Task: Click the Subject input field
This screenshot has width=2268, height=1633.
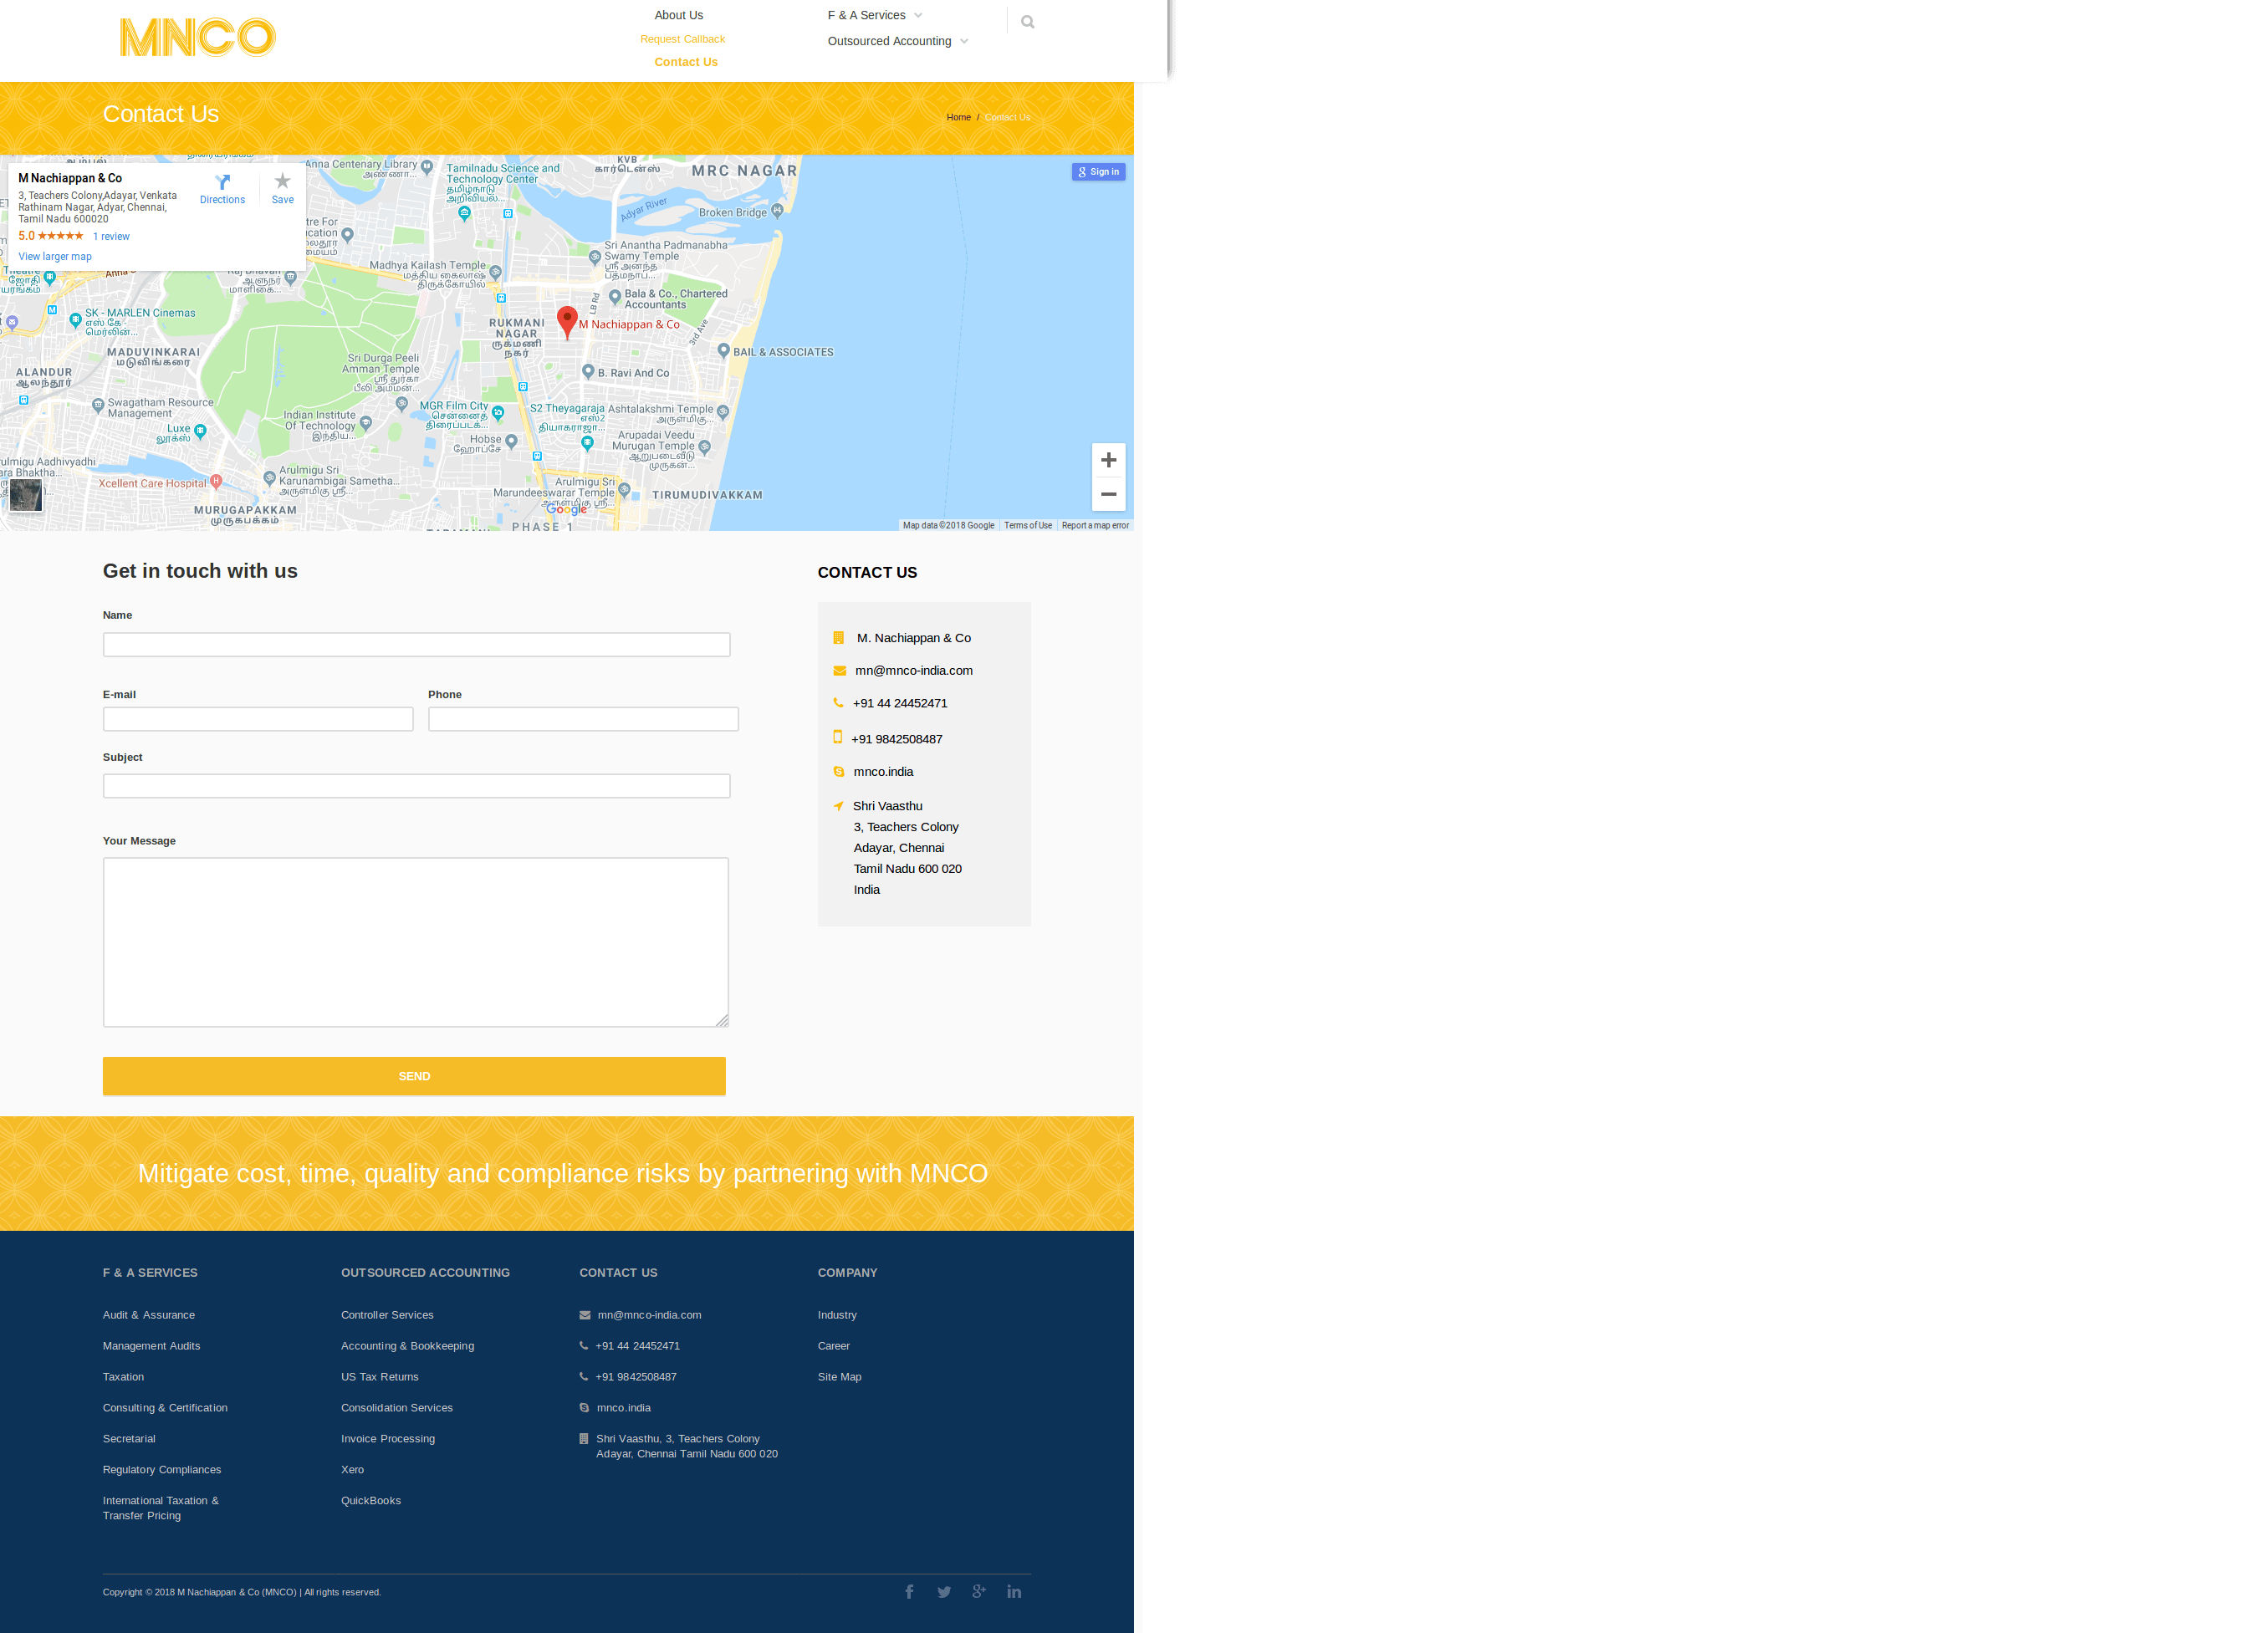Action: coord(417,786)
